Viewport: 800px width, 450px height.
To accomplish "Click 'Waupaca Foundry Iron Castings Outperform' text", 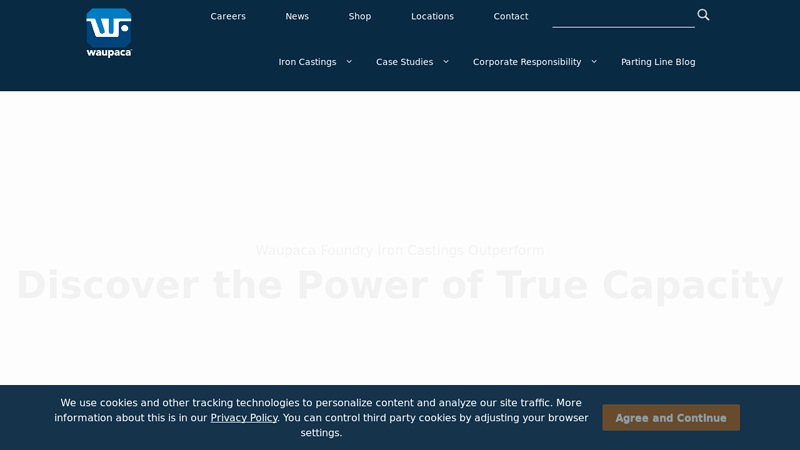I will point(400,251).
